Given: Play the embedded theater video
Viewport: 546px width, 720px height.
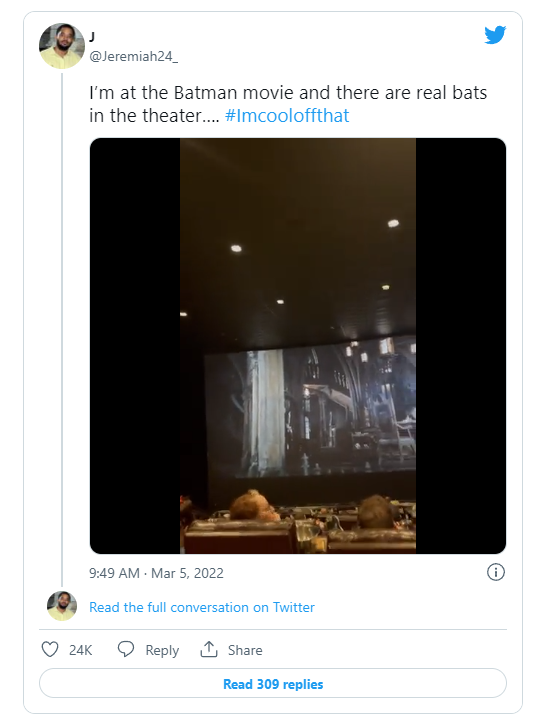Looking at the screenshot, I should 298,346.
